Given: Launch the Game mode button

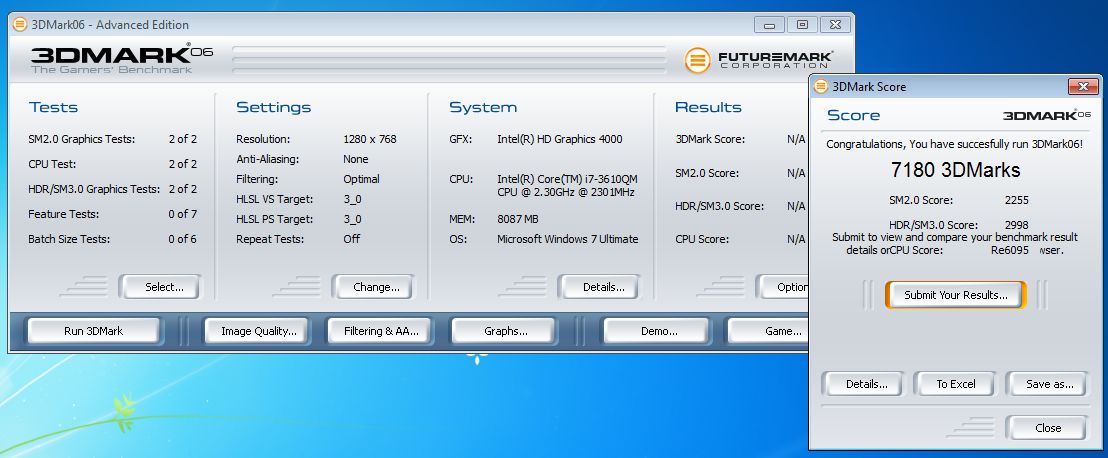Looking at the screenshot, I should tap(768, 331).
